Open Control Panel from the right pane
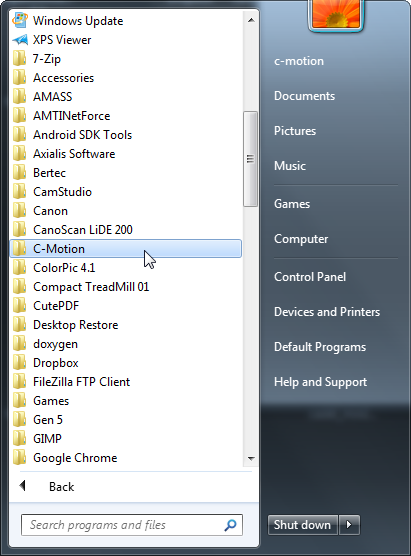This screenshot has width=411, height=556. (310, 277)
